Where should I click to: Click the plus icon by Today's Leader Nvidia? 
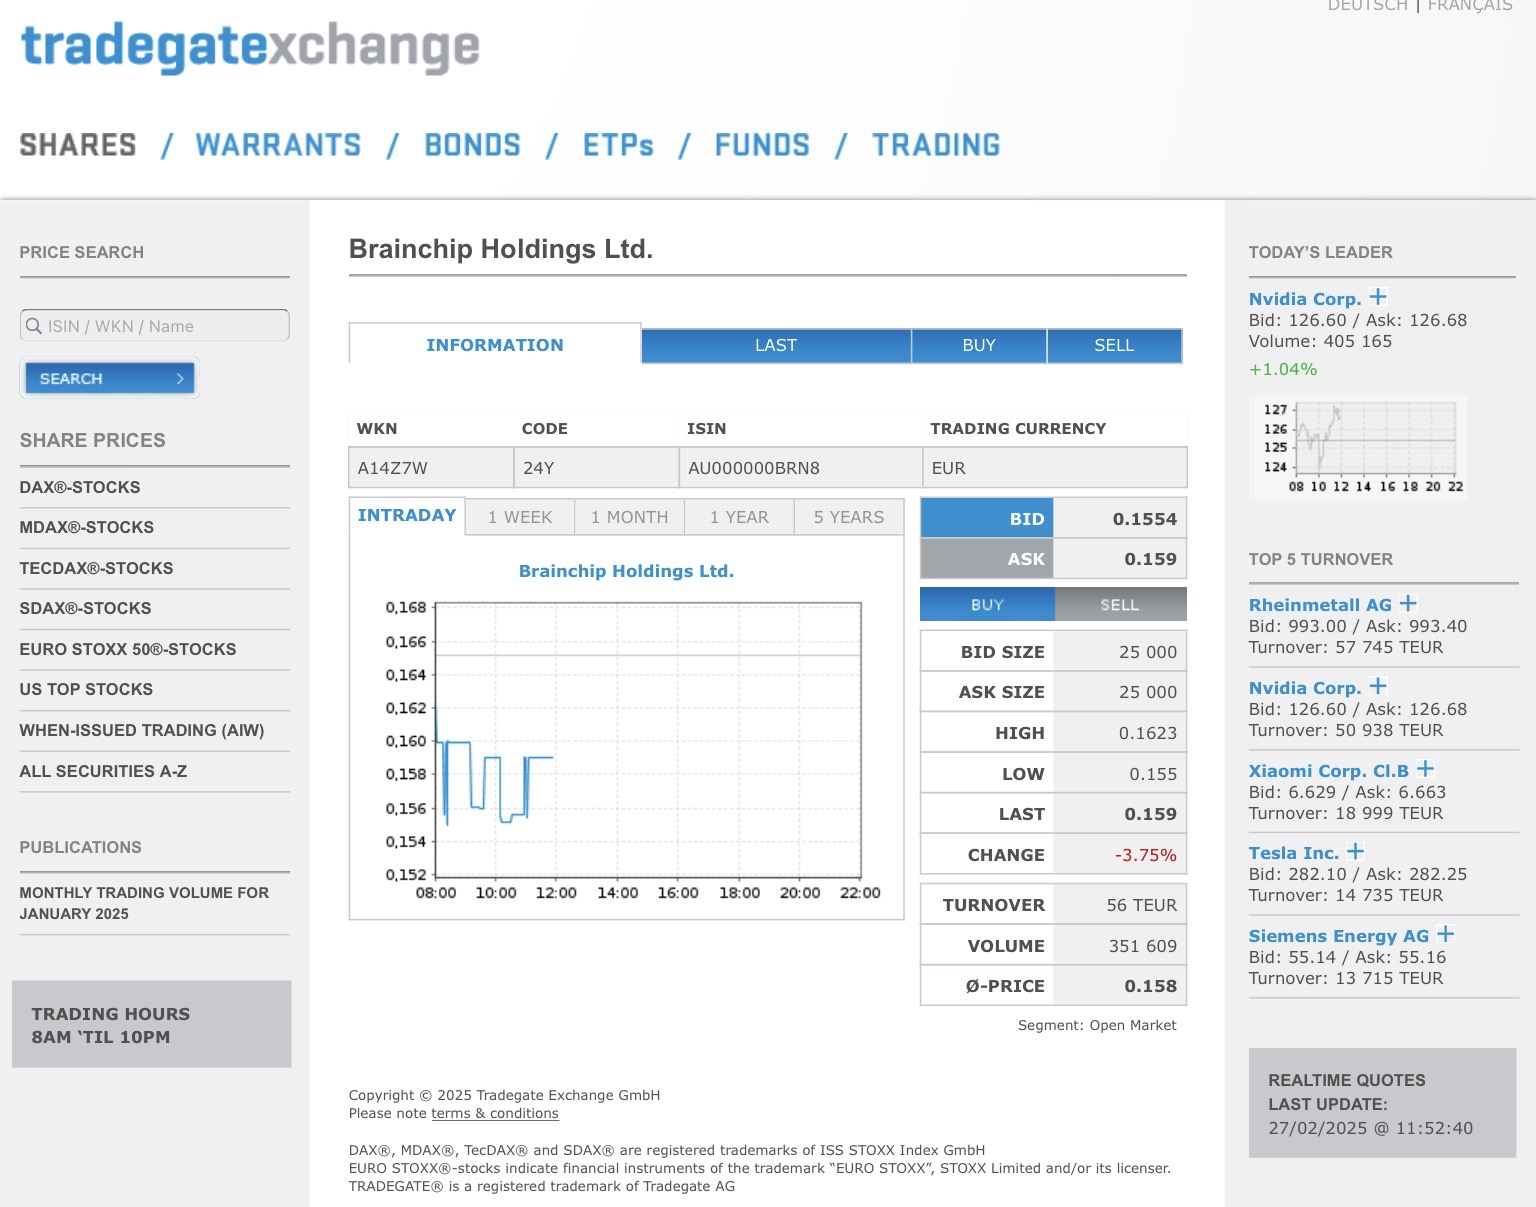(x=1378, y=297)
